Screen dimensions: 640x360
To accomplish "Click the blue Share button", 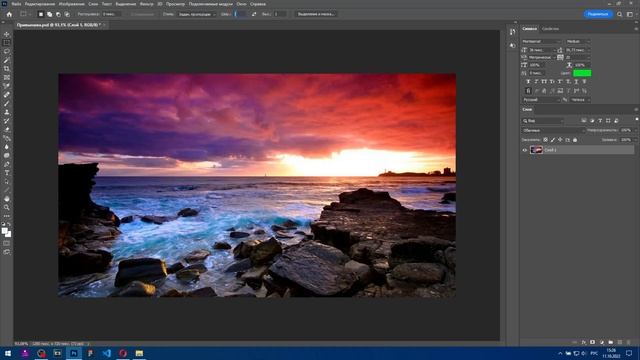I will [x=598, y=14].
